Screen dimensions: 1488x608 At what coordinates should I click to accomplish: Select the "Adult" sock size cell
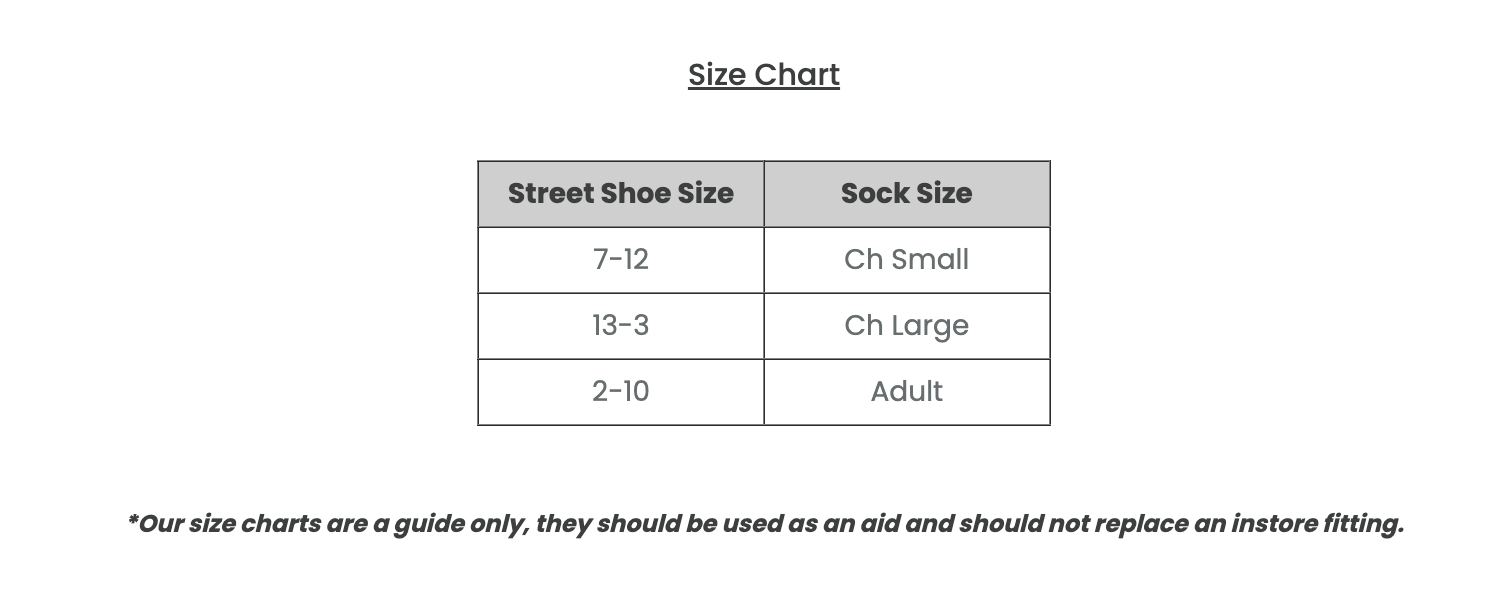tap(906, 392)
